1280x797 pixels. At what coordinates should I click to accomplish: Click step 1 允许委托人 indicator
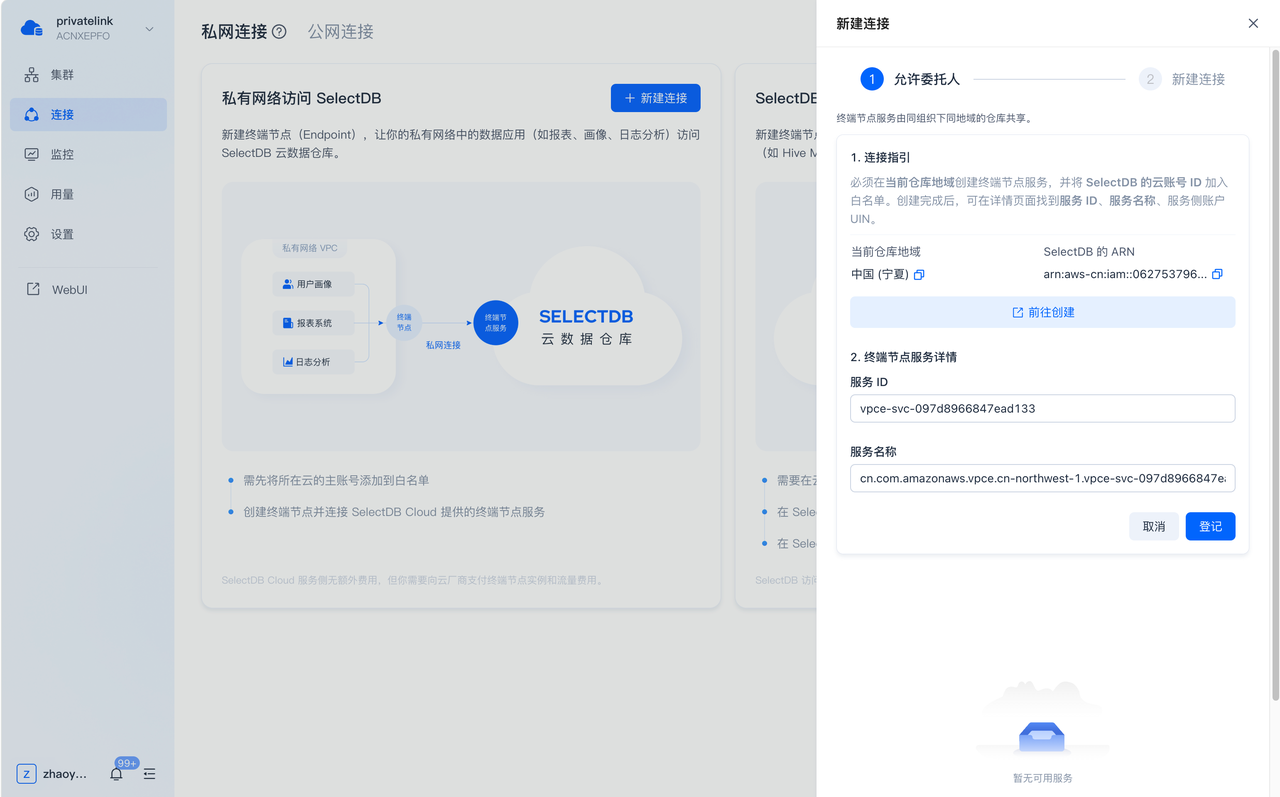tap(910, 79)
